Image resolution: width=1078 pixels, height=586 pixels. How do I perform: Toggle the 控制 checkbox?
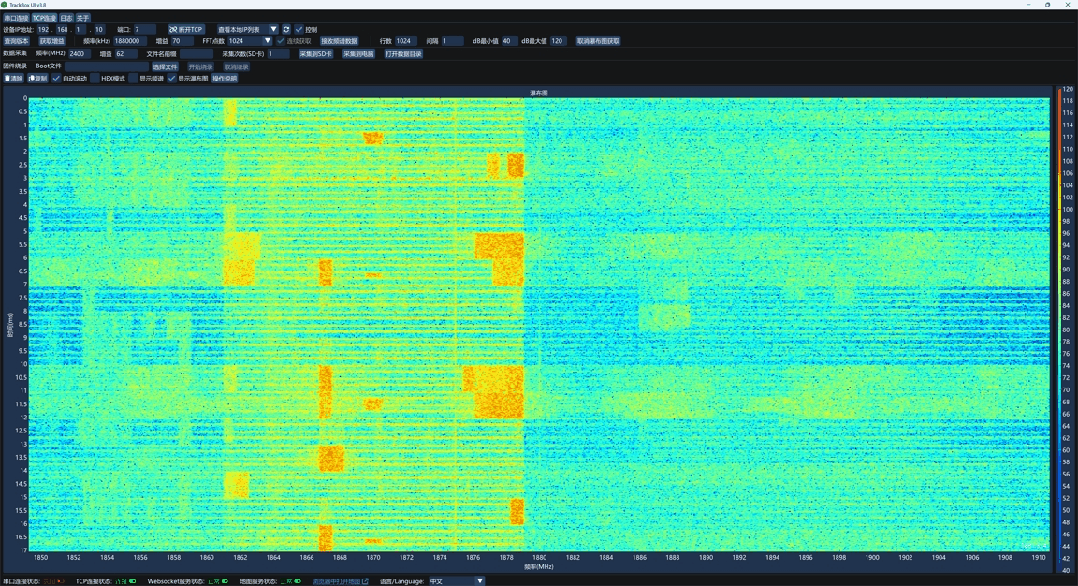point(299,30)
